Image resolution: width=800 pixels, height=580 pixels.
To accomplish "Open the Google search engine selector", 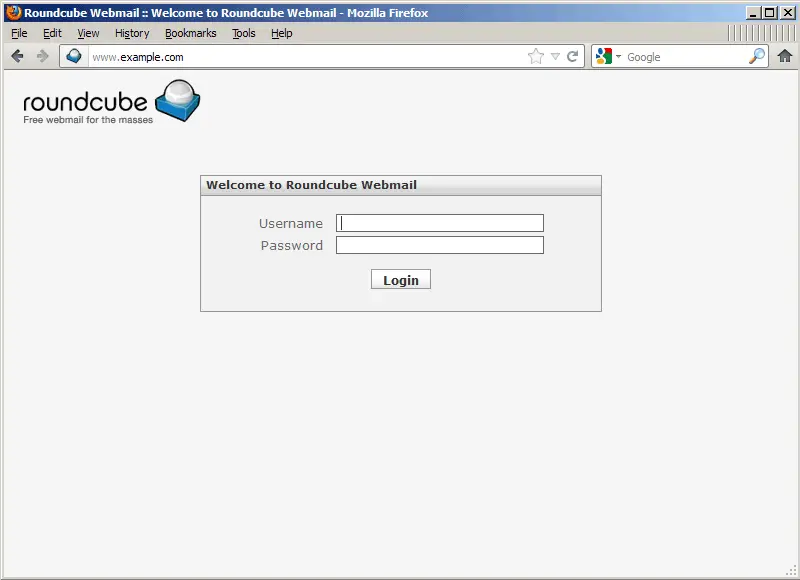I will point(608,56).
